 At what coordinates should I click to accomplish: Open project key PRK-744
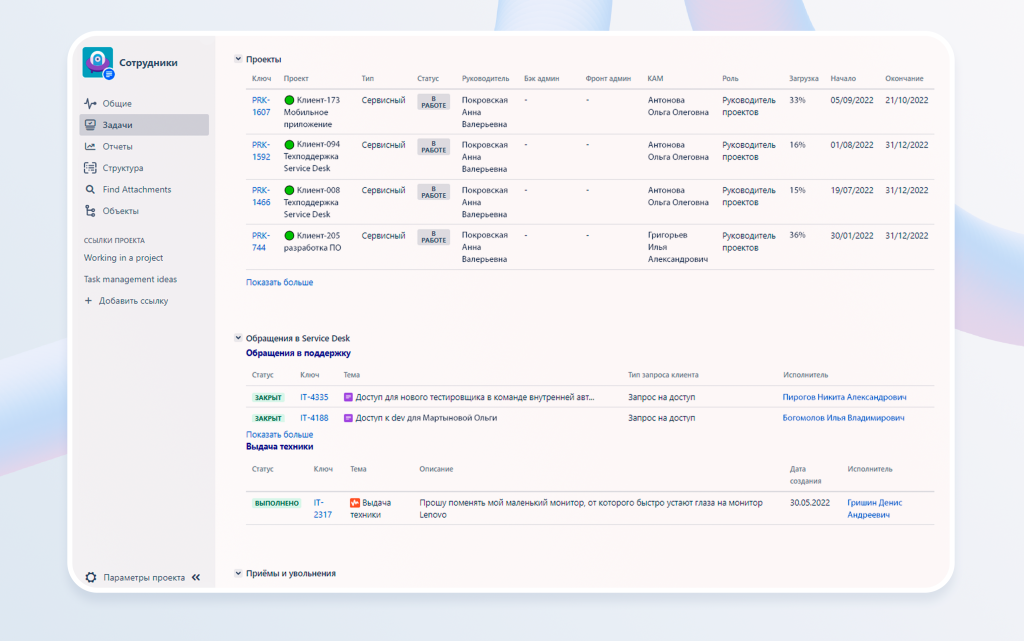pyautogui.click(x=261, y=242)
